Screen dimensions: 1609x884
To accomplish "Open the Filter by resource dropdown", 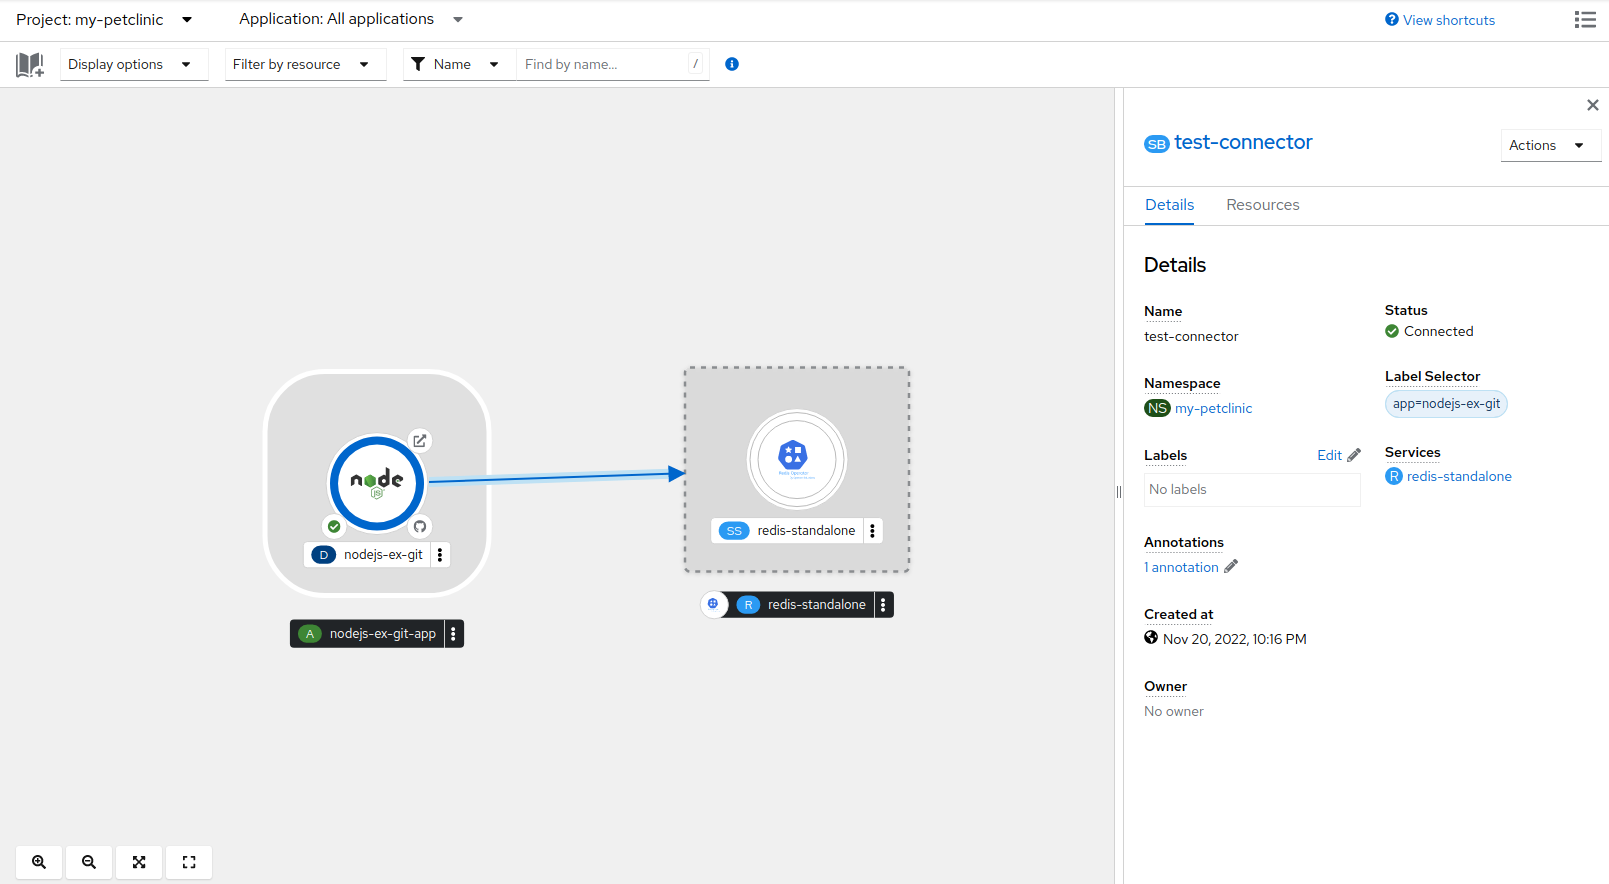I will coord(304,65).
